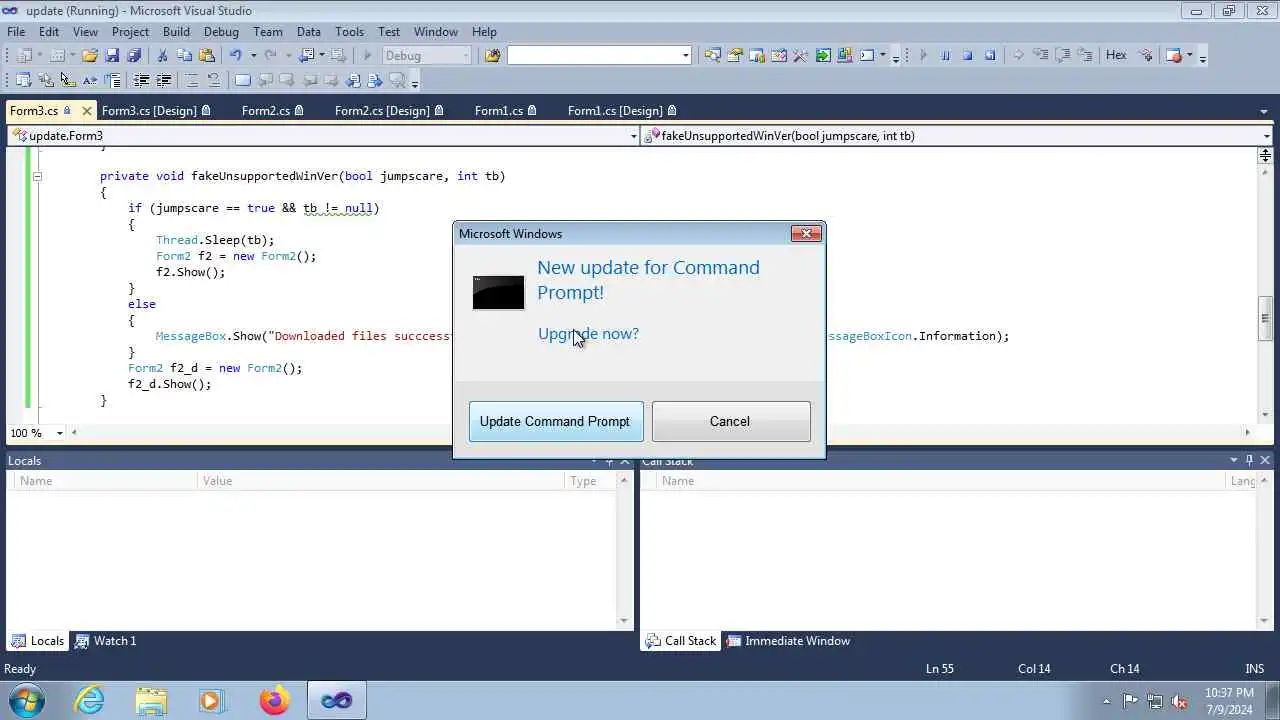Click the Locals Value column header
This screenshot has height=720, width=1280.
coord(382,481)
